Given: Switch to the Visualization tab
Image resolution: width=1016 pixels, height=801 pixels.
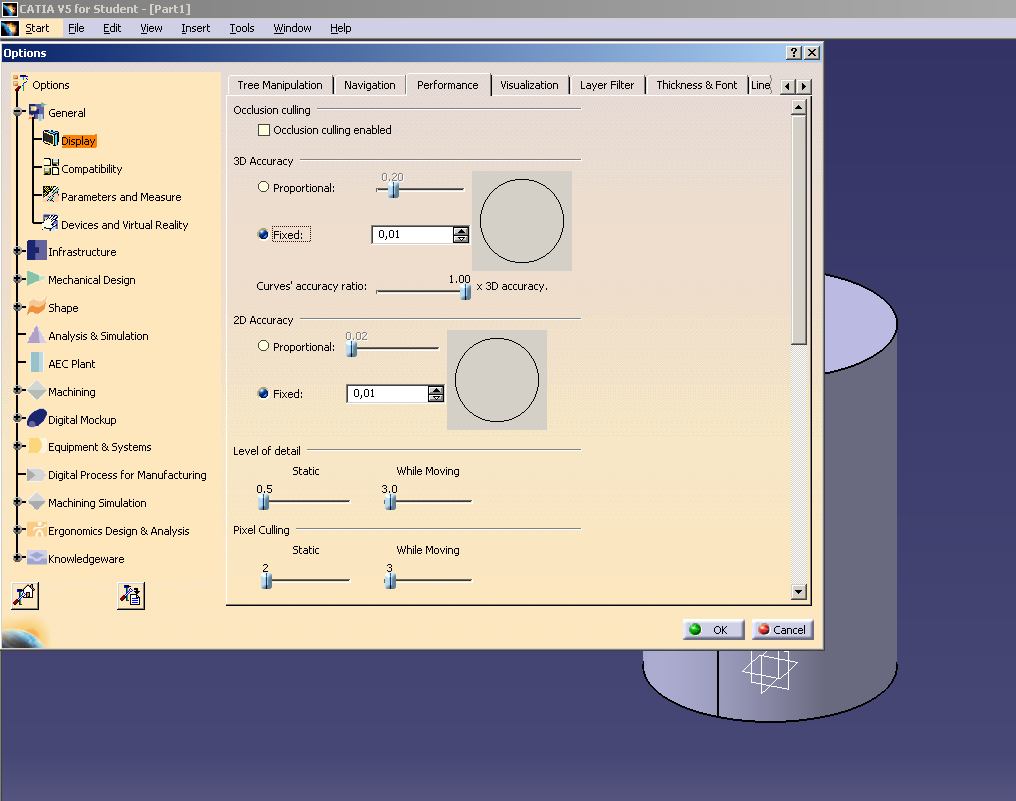Looking at the screenshot, I should coord(529,85).
